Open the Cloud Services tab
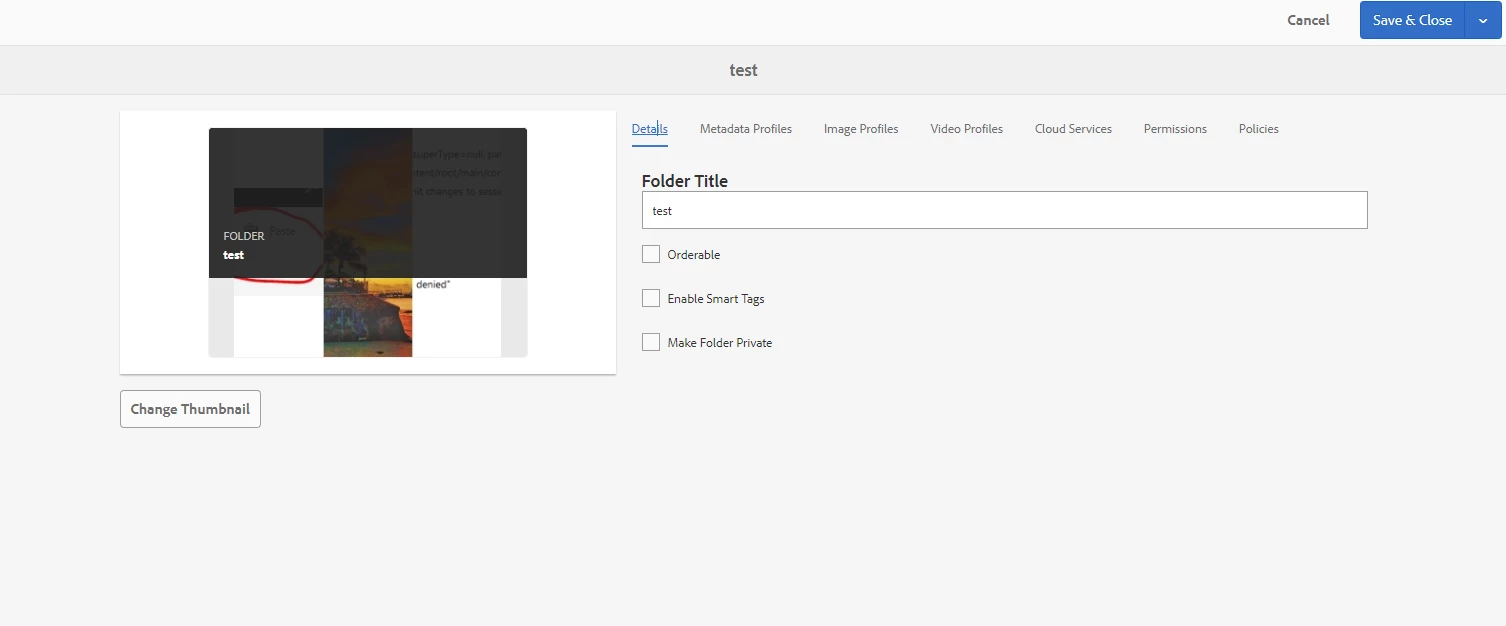This screenshot has width=1506, height=626. click(1073, 129)
